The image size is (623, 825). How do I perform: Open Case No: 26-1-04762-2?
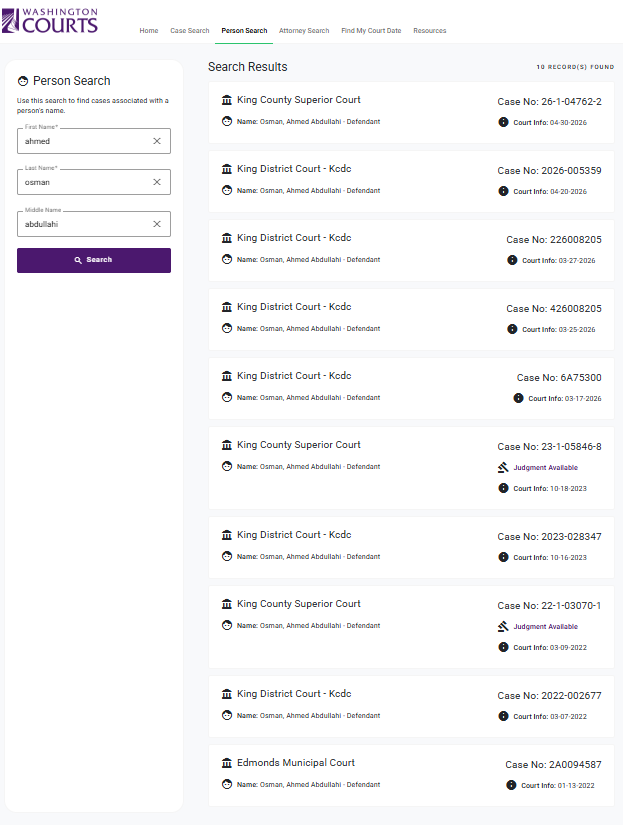[x=549, y=102]
